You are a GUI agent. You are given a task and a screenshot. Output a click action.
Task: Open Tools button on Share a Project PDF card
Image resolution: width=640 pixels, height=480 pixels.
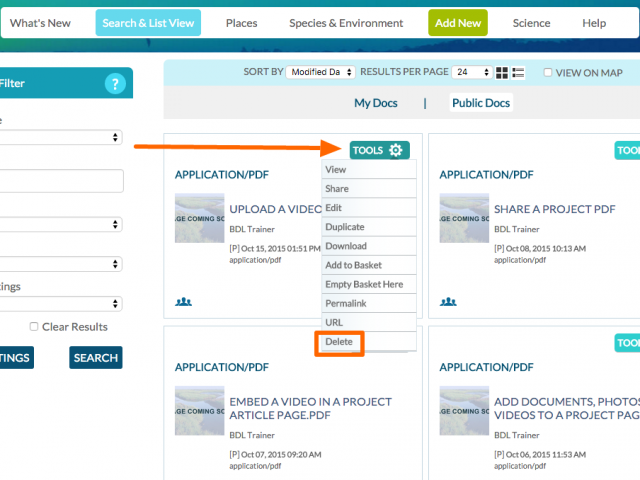pyautogui.click(x=627, y=150)
